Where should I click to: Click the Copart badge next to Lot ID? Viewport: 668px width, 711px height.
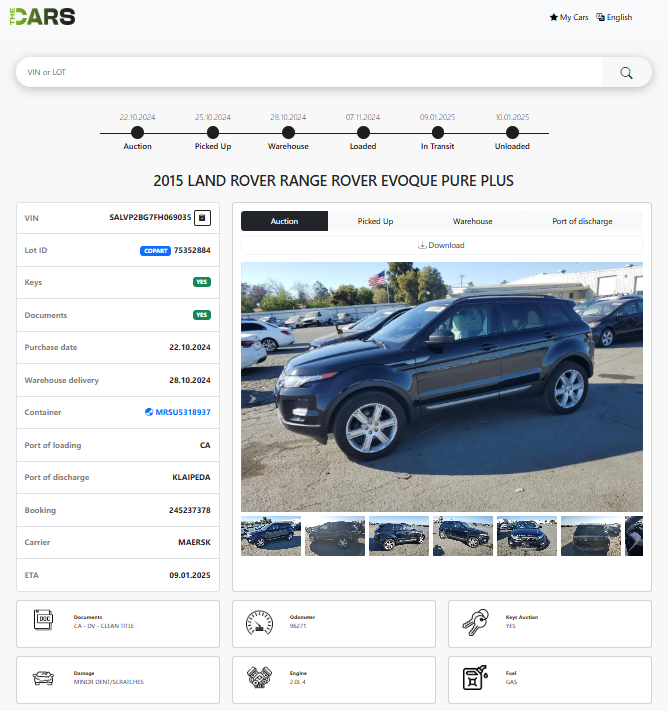coord(155,251)
